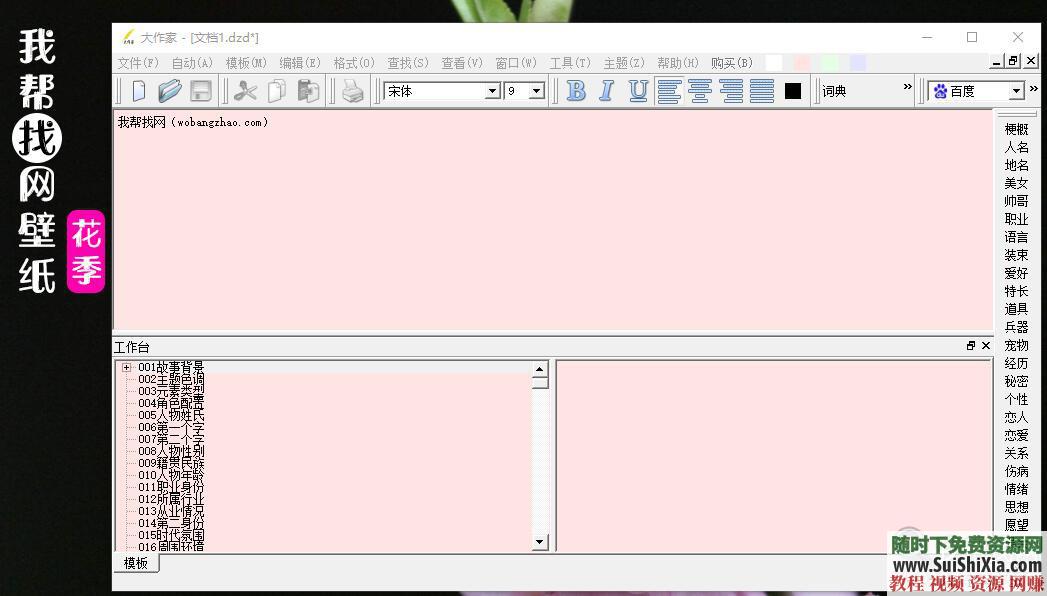Click the justify alignment icon
The width and height of the screenshot is (1047, 596).
tap(762, 91)
